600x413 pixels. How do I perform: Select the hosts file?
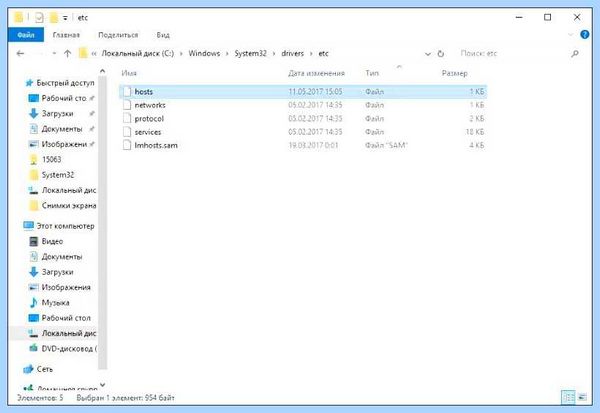(303, 91)
